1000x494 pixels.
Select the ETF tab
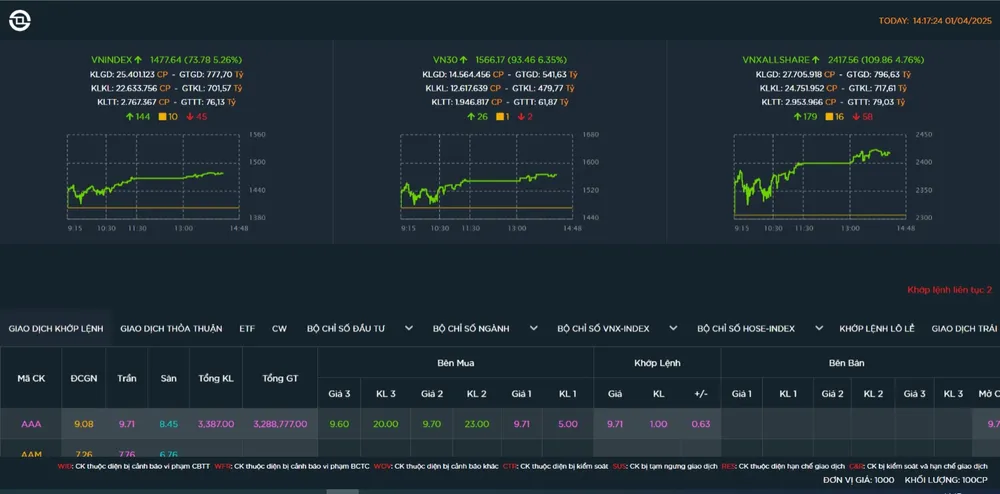(247, 328)
